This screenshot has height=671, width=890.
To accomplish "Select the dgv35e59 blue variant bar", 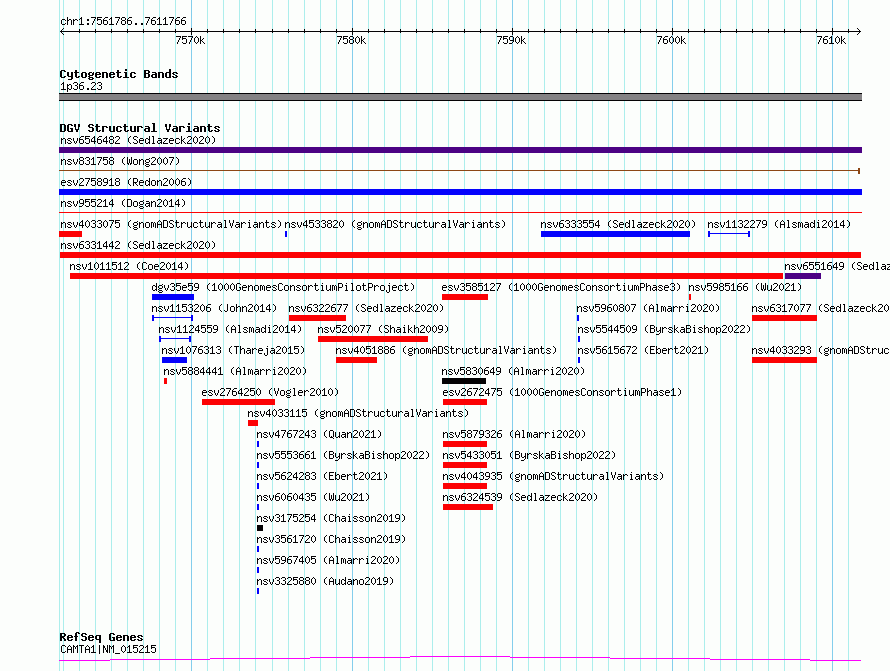I will pos(173,297).
